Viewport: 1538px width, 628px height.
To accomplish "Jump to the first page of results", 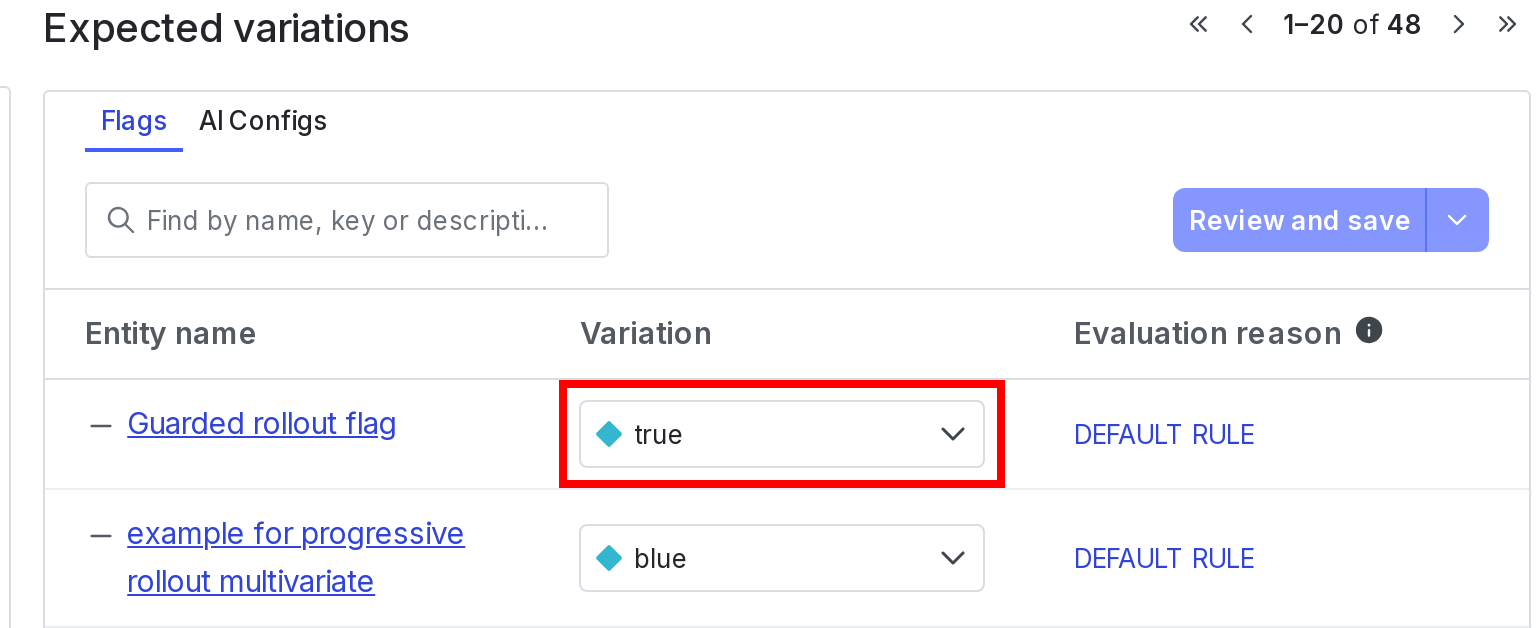I will pos(1199,24).
